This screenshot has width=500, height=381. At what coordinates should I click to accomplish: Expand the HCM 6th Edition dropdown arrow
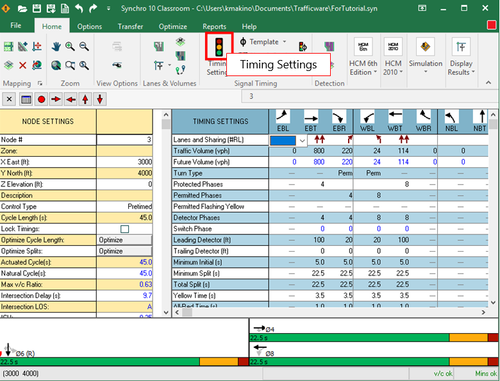coord(375,72)
